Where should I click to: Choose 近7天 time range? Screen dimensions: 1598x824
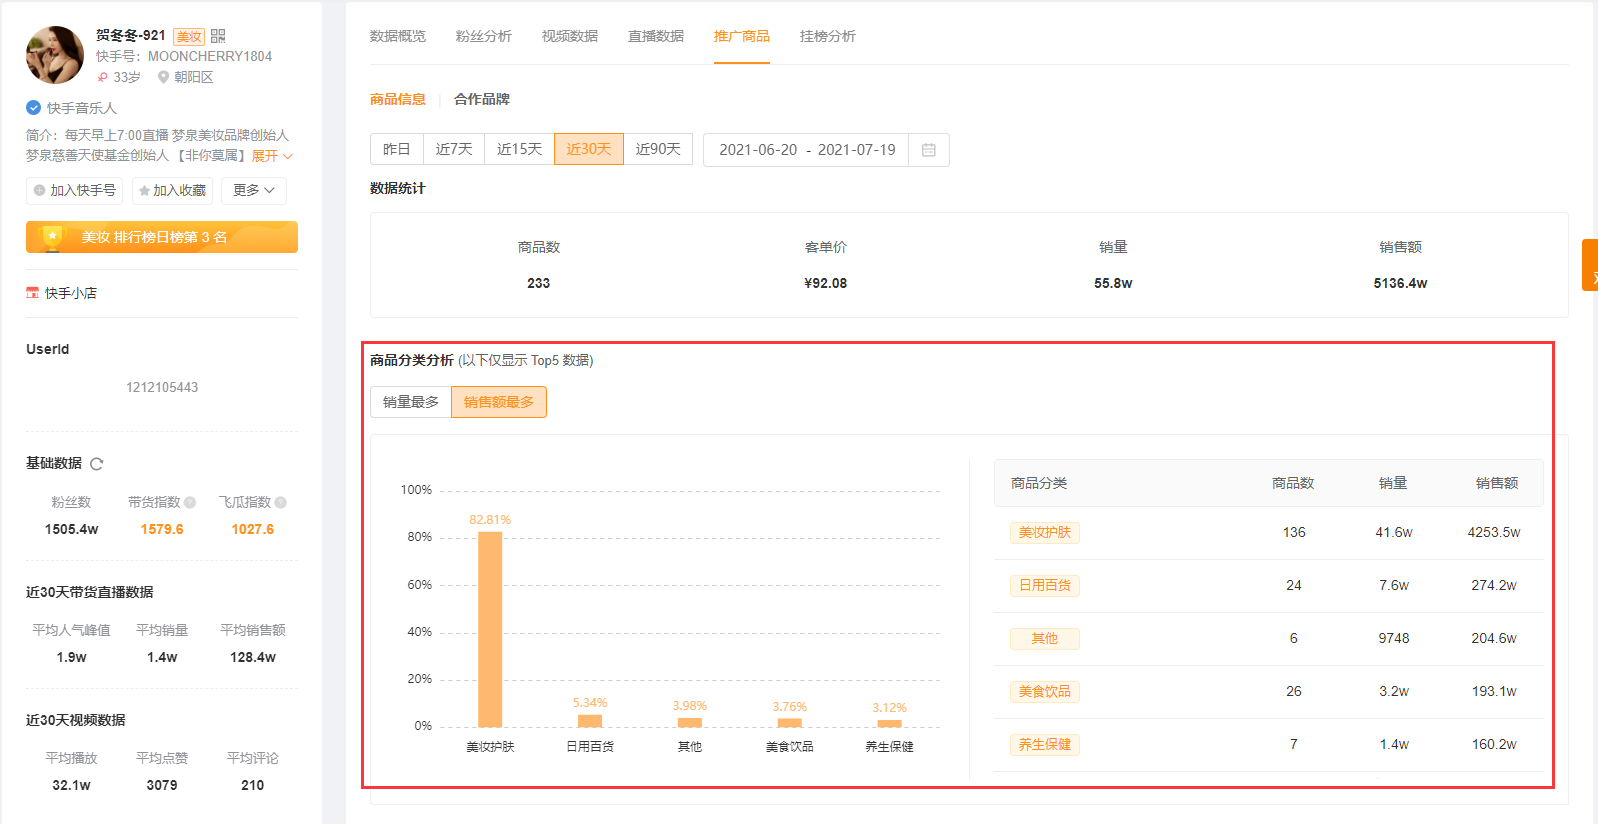(x=454, y=149)
